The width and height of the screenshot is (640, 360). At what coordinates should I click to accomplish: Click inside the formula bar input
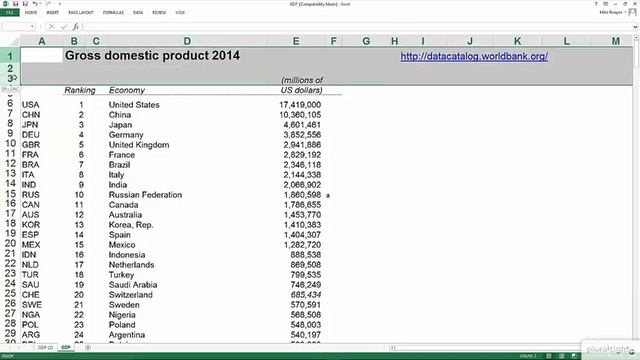point(357,27)
